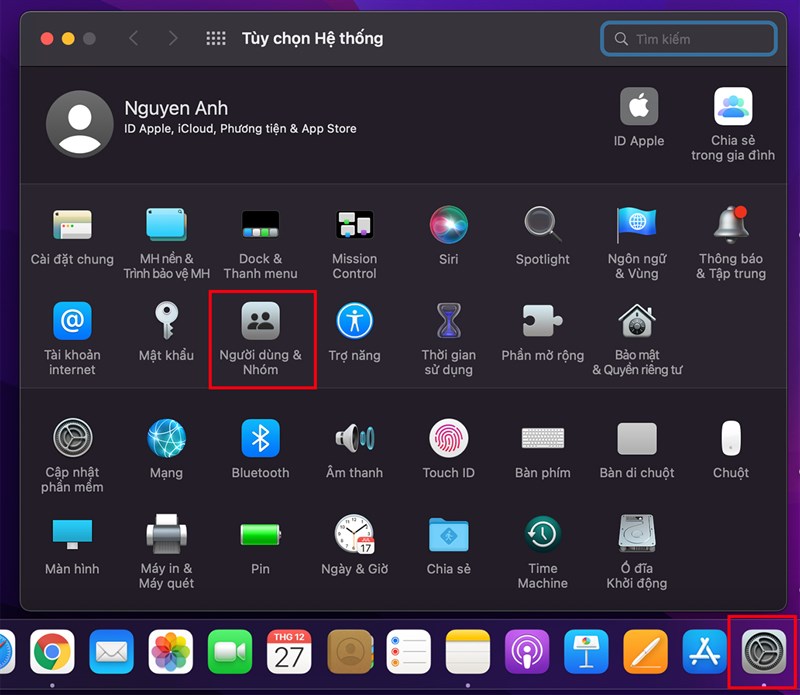This screenshot has width=800, height=695.
Task: Open Người dùng & Nhóm preferences
Action: 261,323
